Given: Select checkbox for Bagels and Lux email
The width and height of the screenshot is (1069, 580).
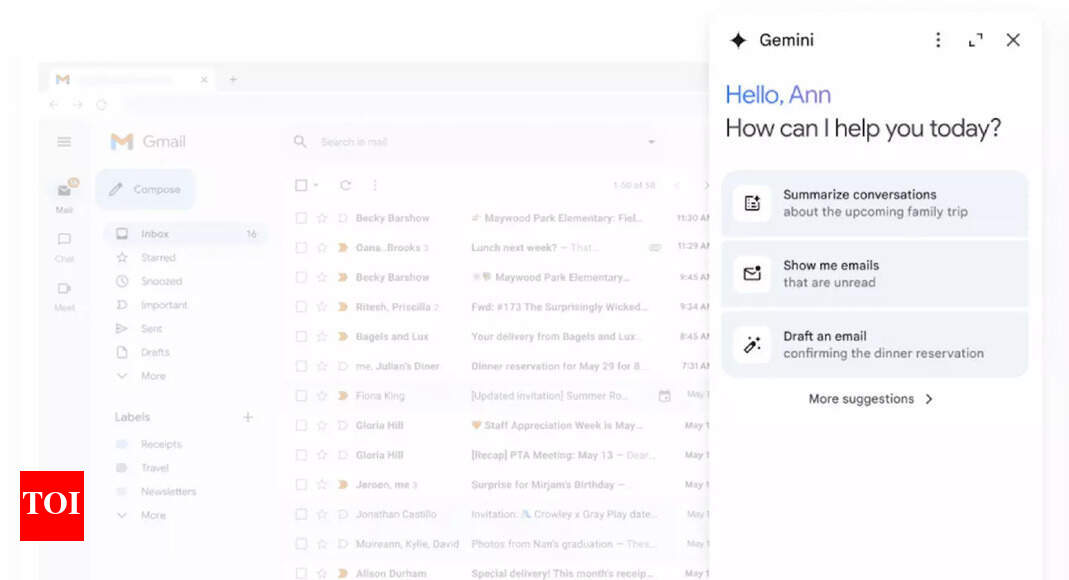Looking at the screenshot, I should [301, 337].
